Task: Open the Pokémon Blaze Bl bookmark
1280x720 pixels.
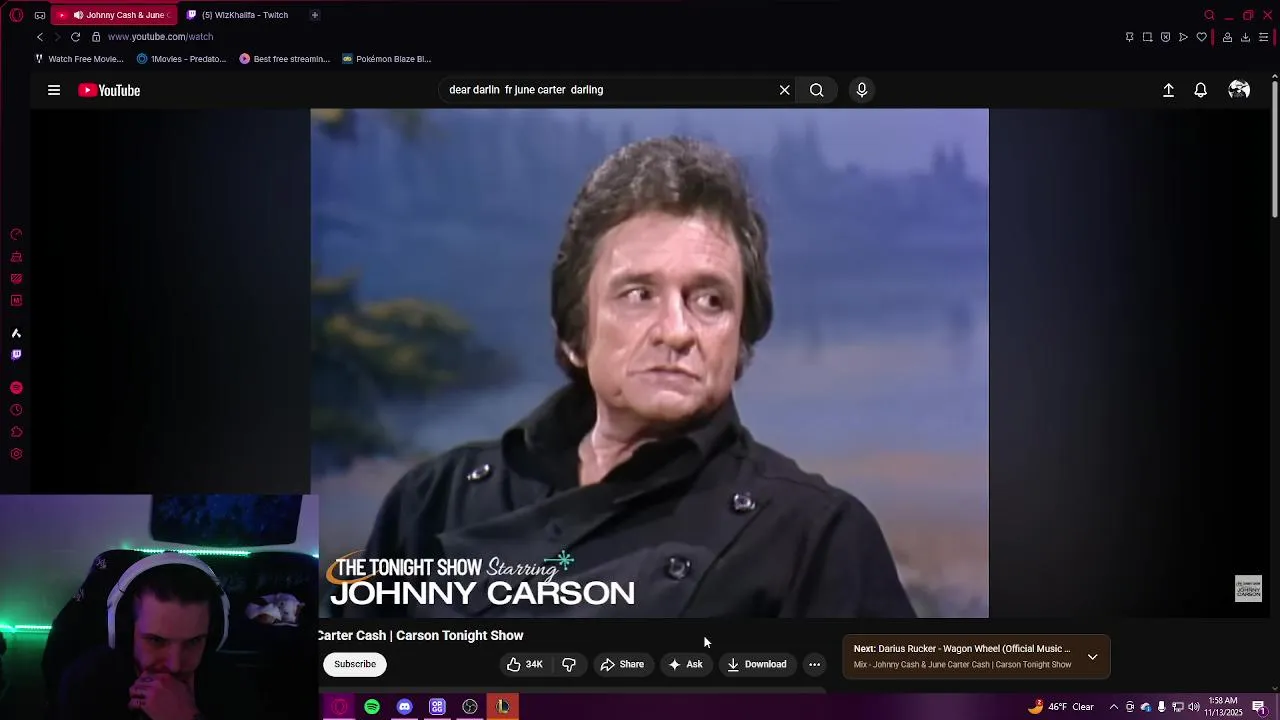Action: tap(386, 59)
